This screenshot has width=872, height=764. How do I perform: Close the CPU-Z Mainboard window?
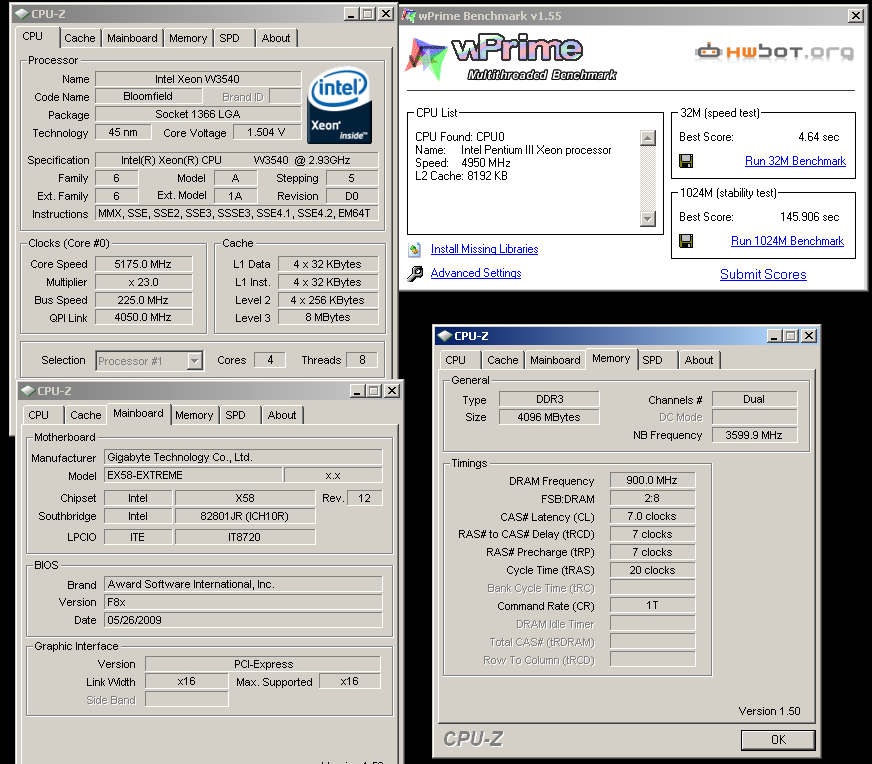click(392, 391)
